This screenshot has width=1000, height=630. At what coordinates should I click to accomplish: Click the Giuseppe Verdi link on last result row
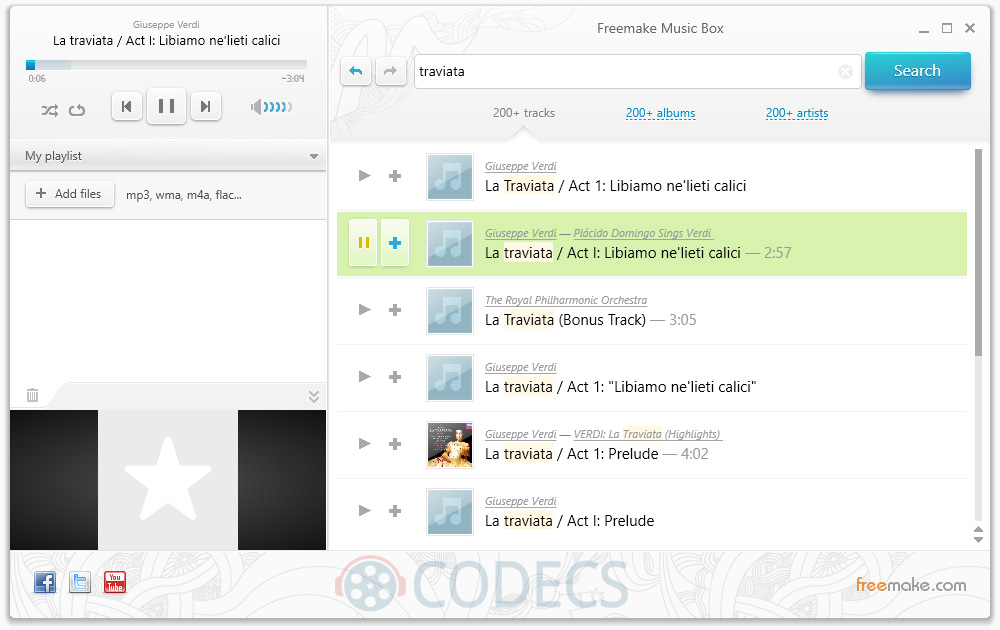point(520,501)
